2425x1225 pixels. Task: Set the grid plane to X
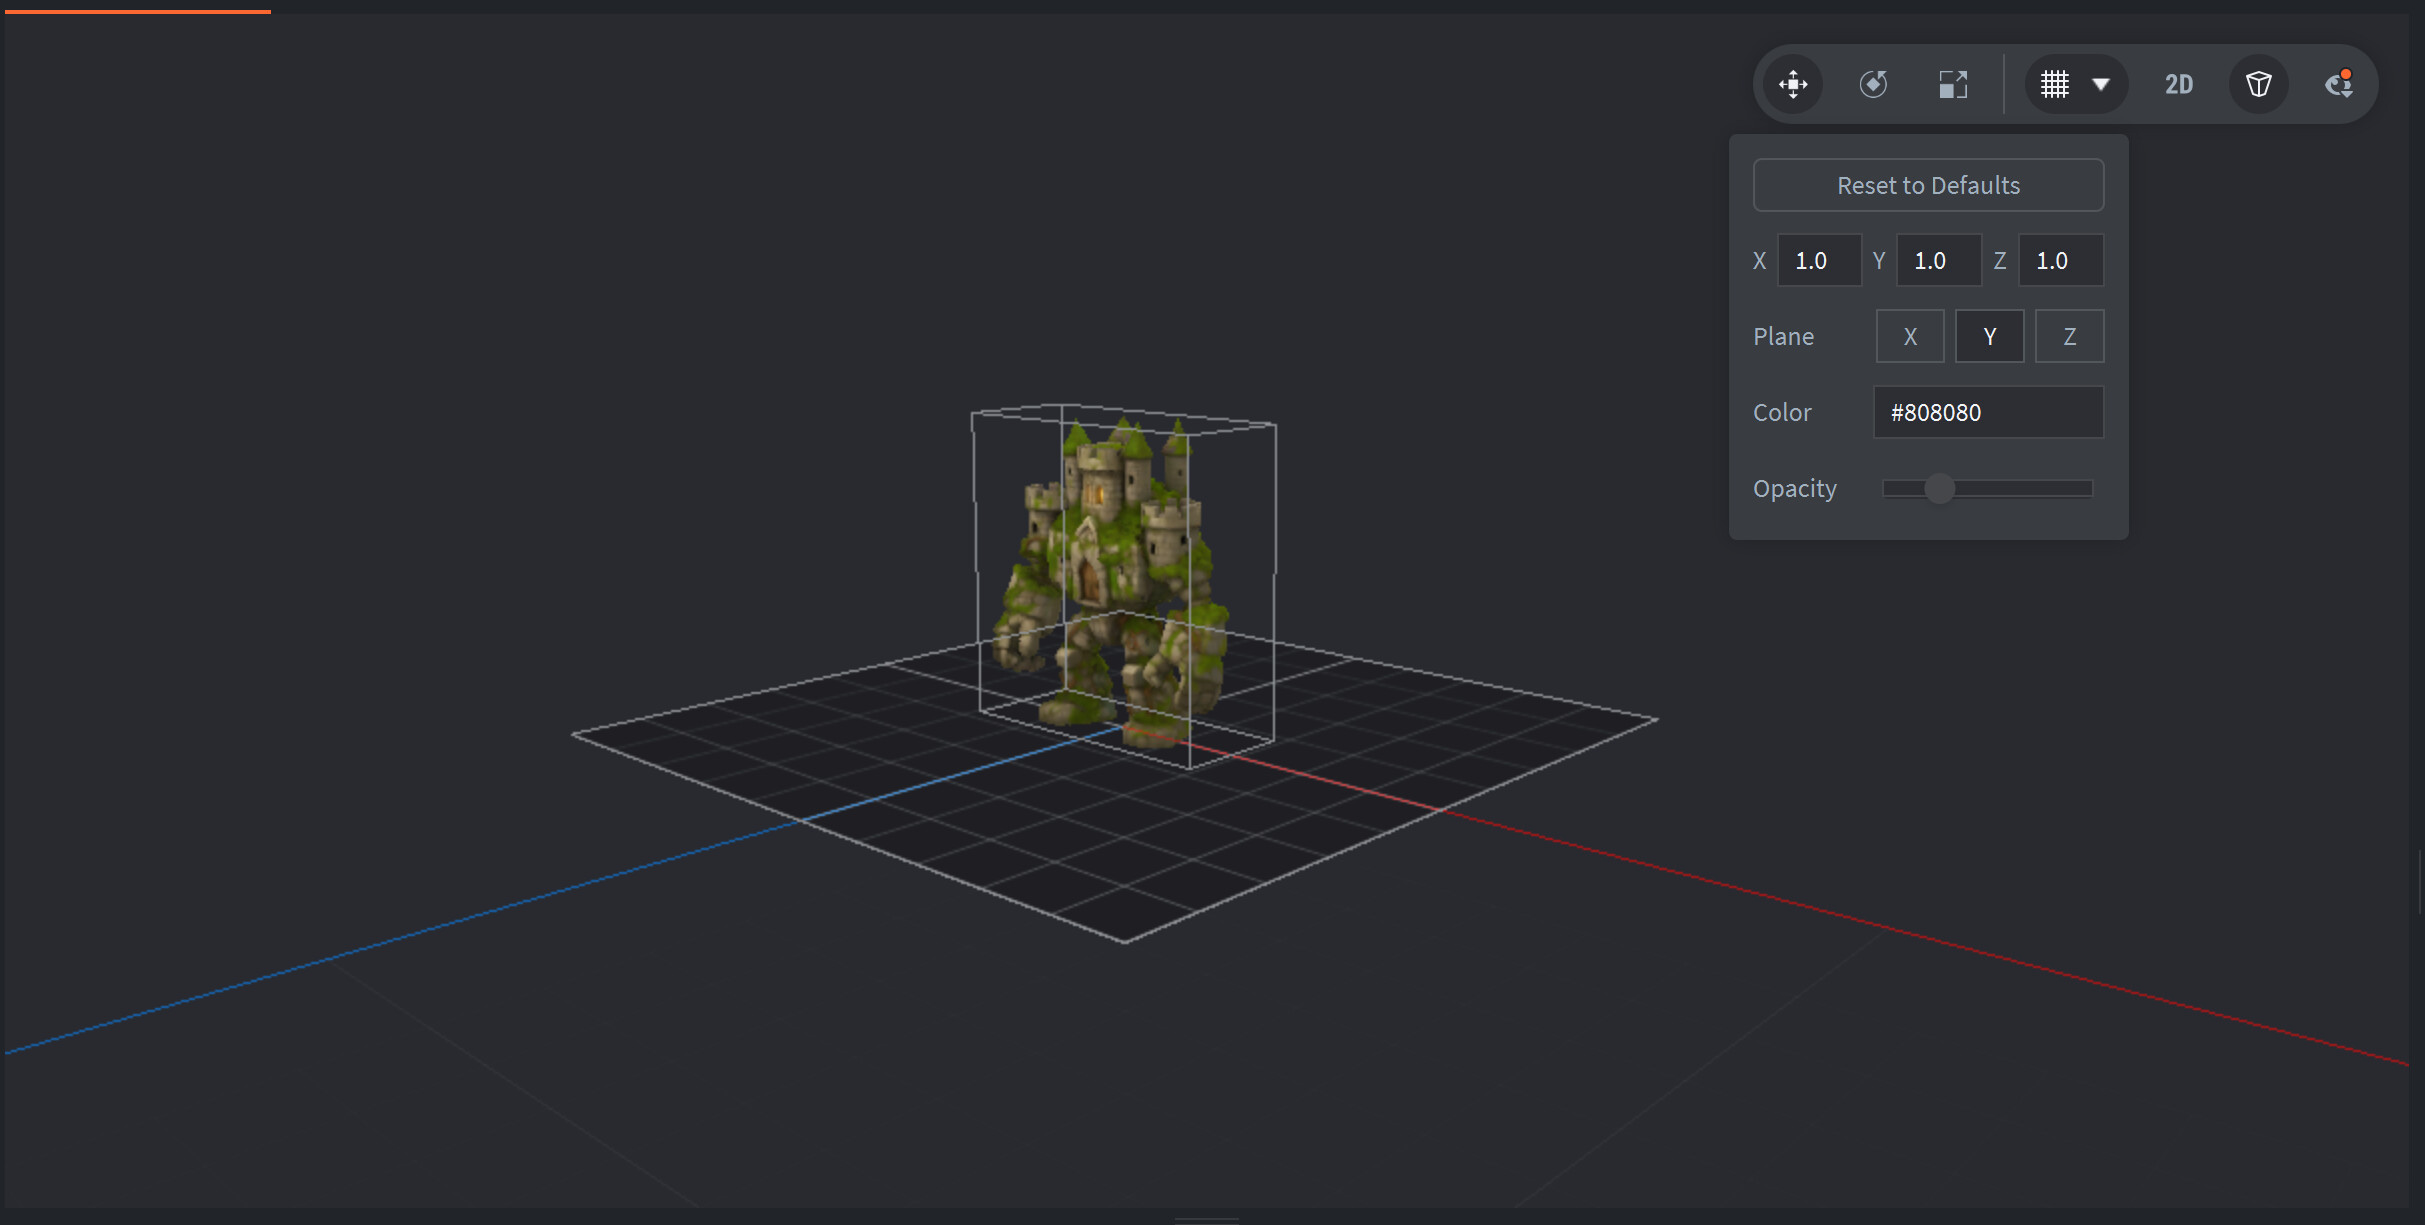[1910, 336]
